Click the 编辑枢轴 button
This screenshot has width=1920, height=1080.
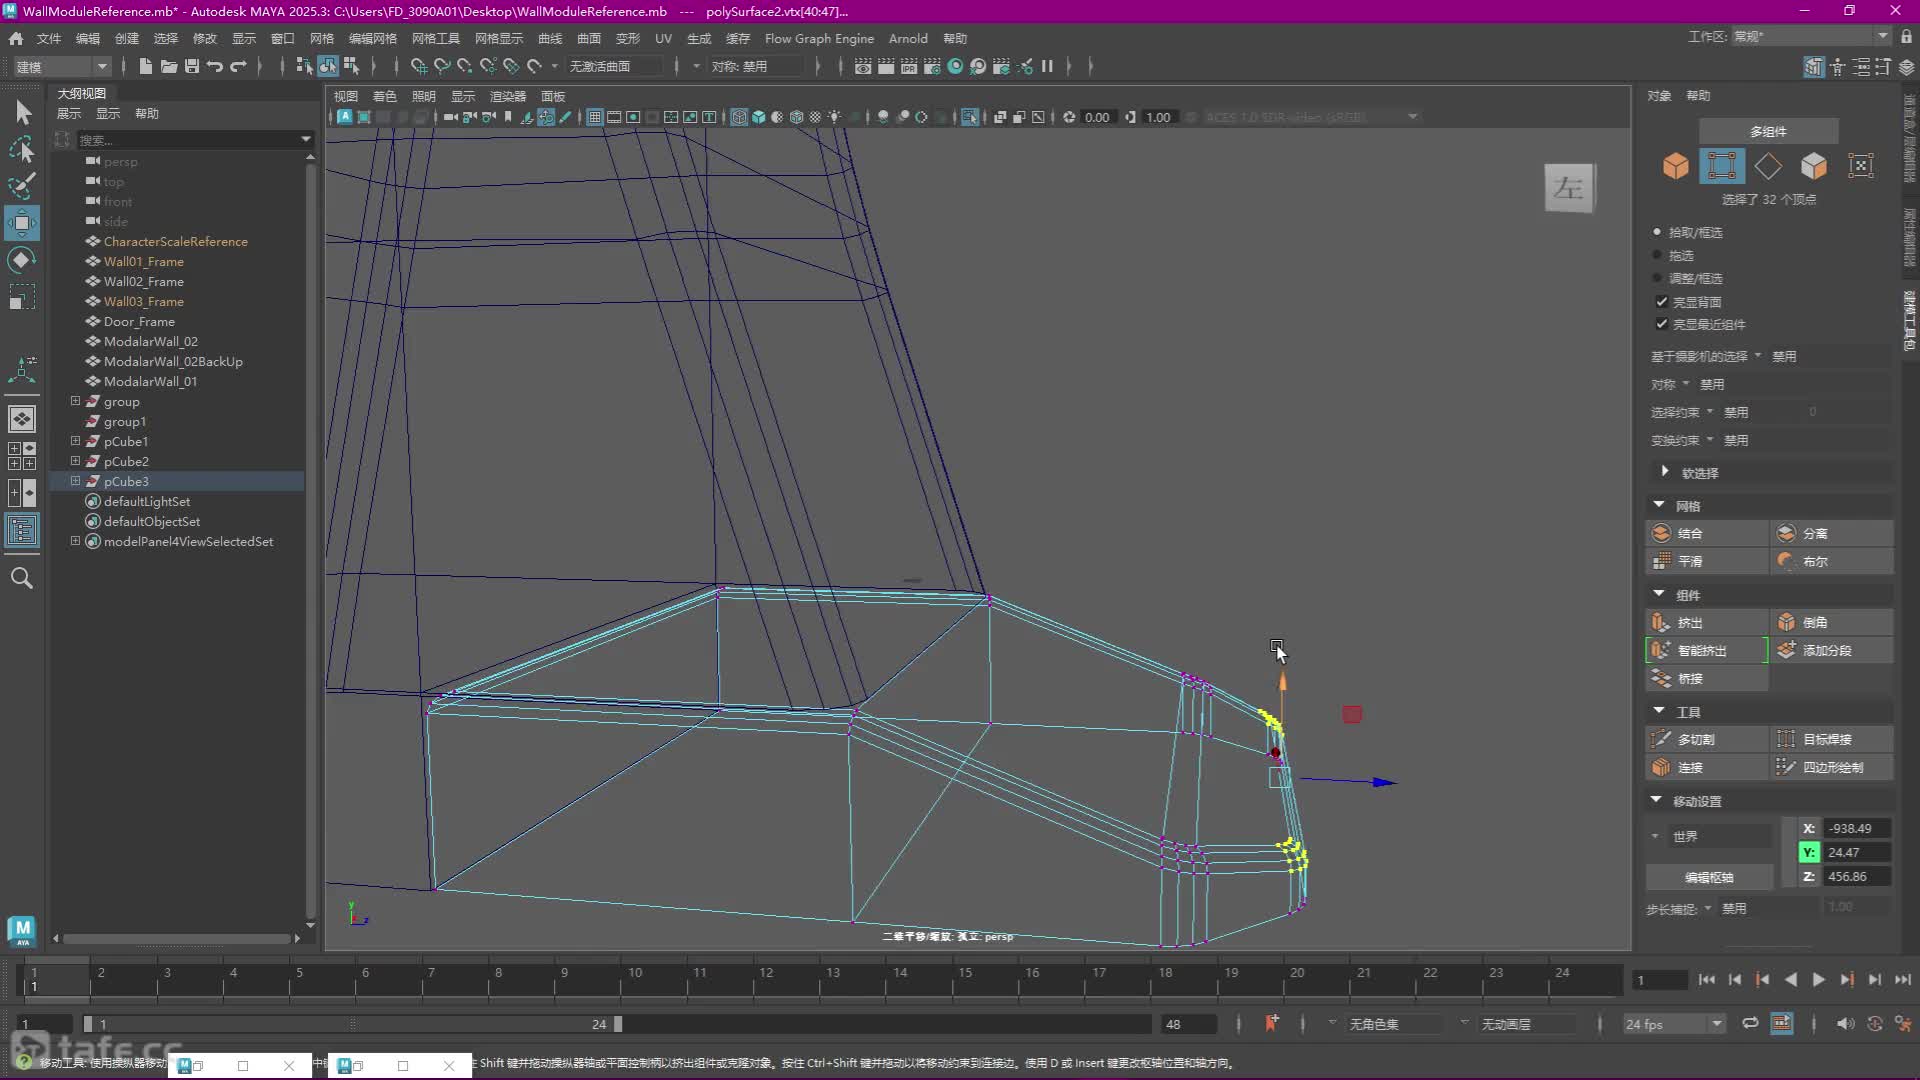[x=1709, y=877]
